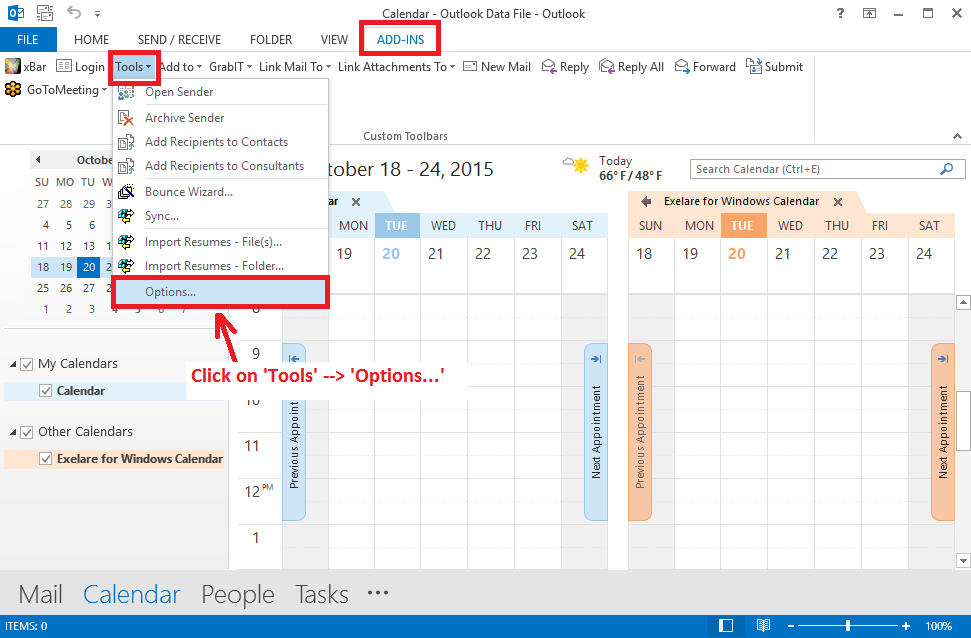
Task: Close the left calendar tab
Action: [356, 202]
